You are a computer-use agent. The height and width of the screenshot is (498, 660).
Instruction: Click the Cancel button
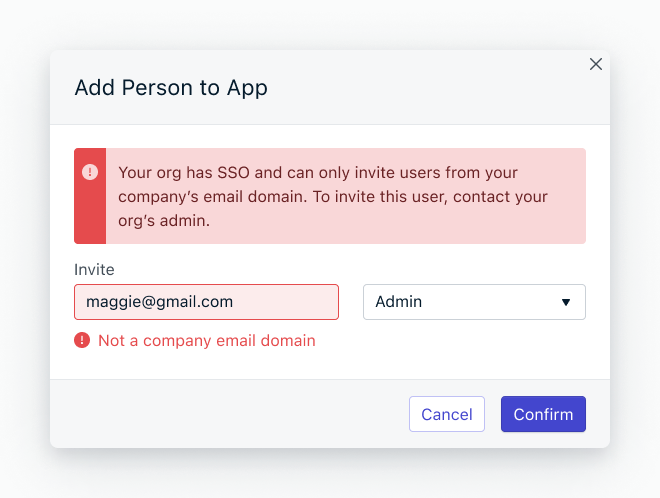click(x=447, y=414)
